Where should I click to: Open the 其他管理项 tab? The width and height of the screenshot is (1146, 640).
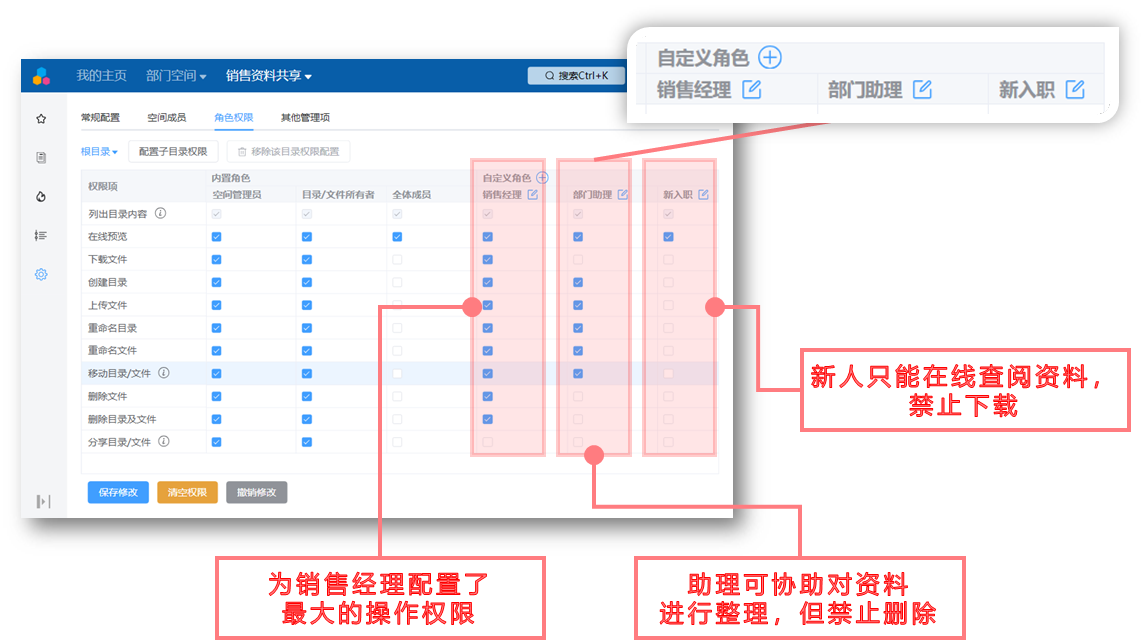306,118
